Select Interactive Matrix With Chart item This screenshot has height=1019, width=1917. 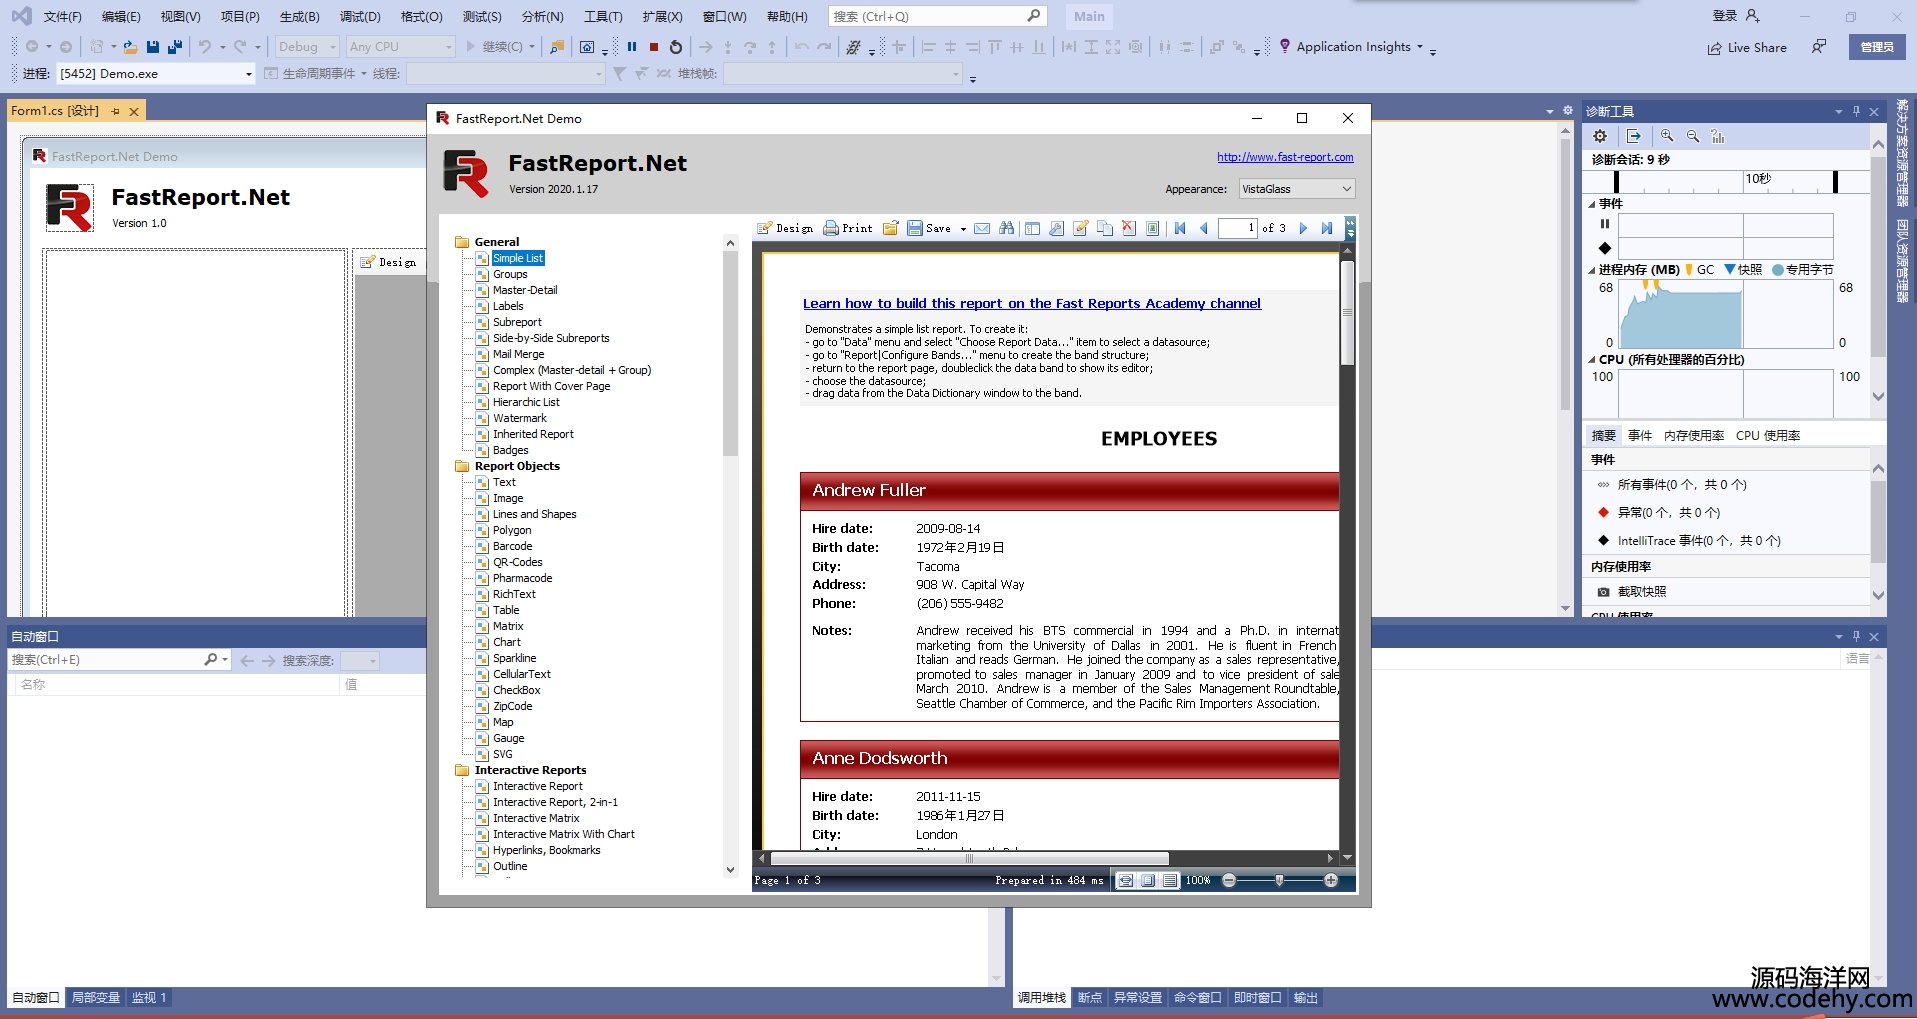pos(564,834)
